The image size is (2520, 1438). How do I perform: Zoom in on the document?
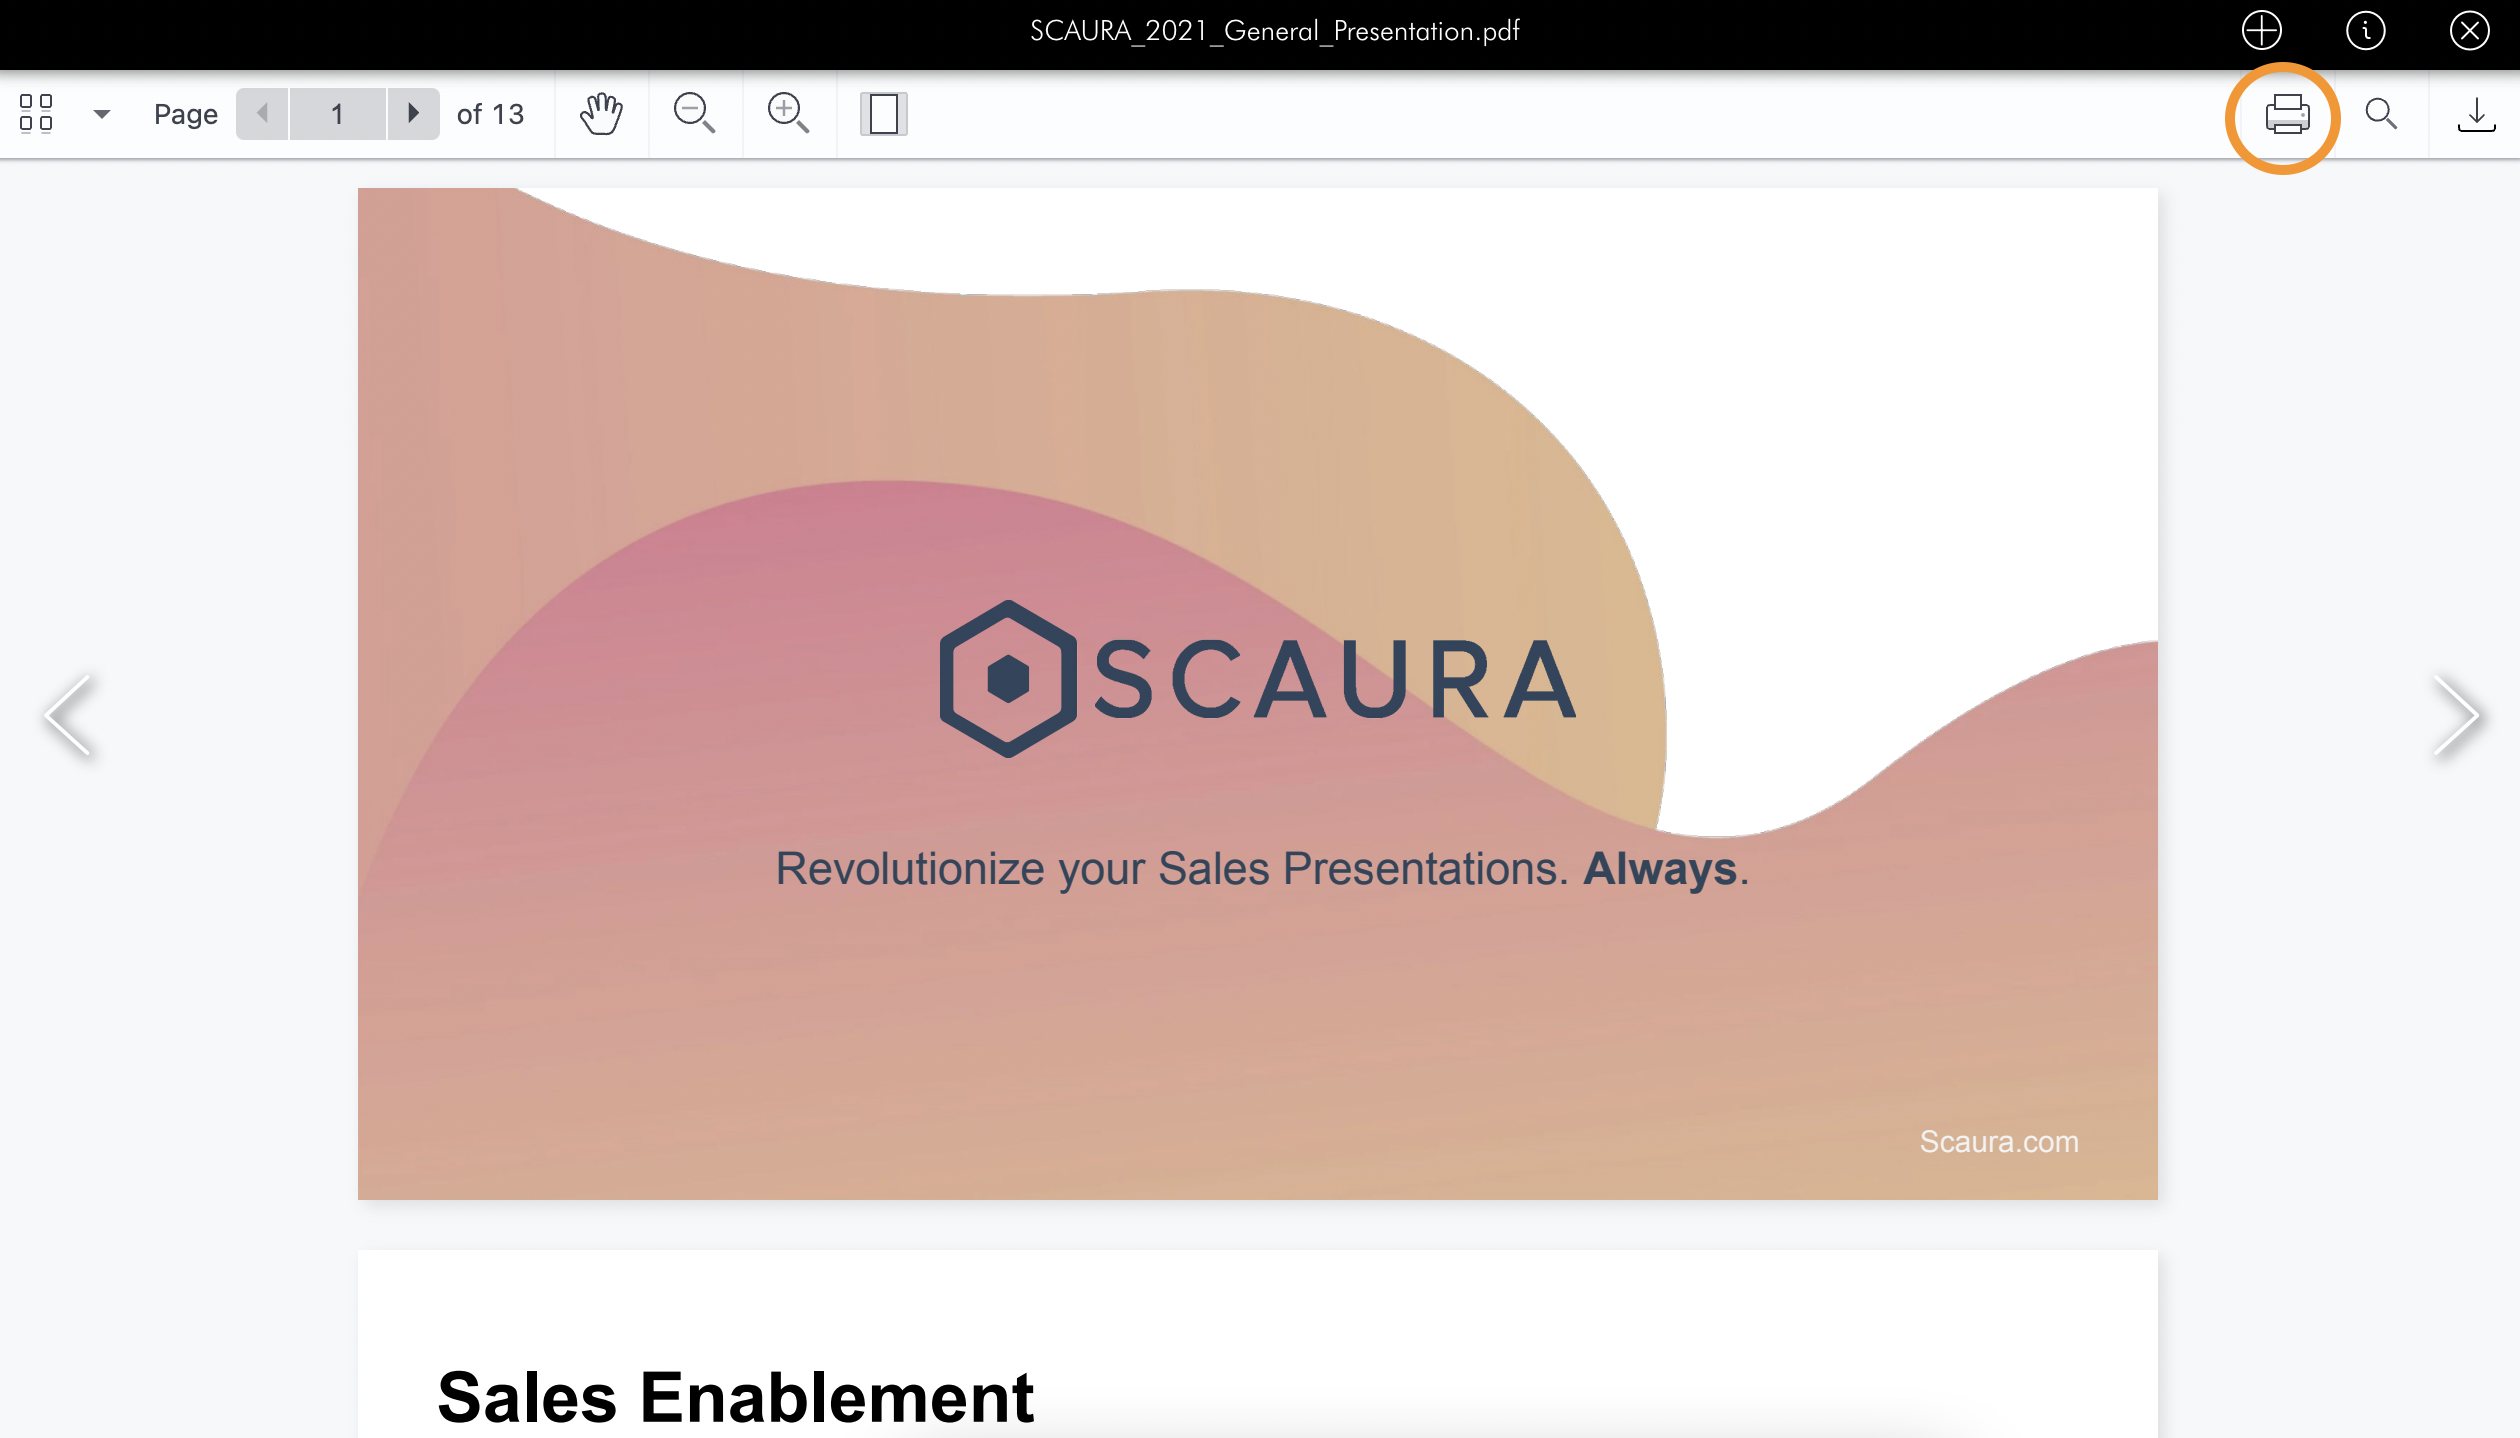coord(788,113)
